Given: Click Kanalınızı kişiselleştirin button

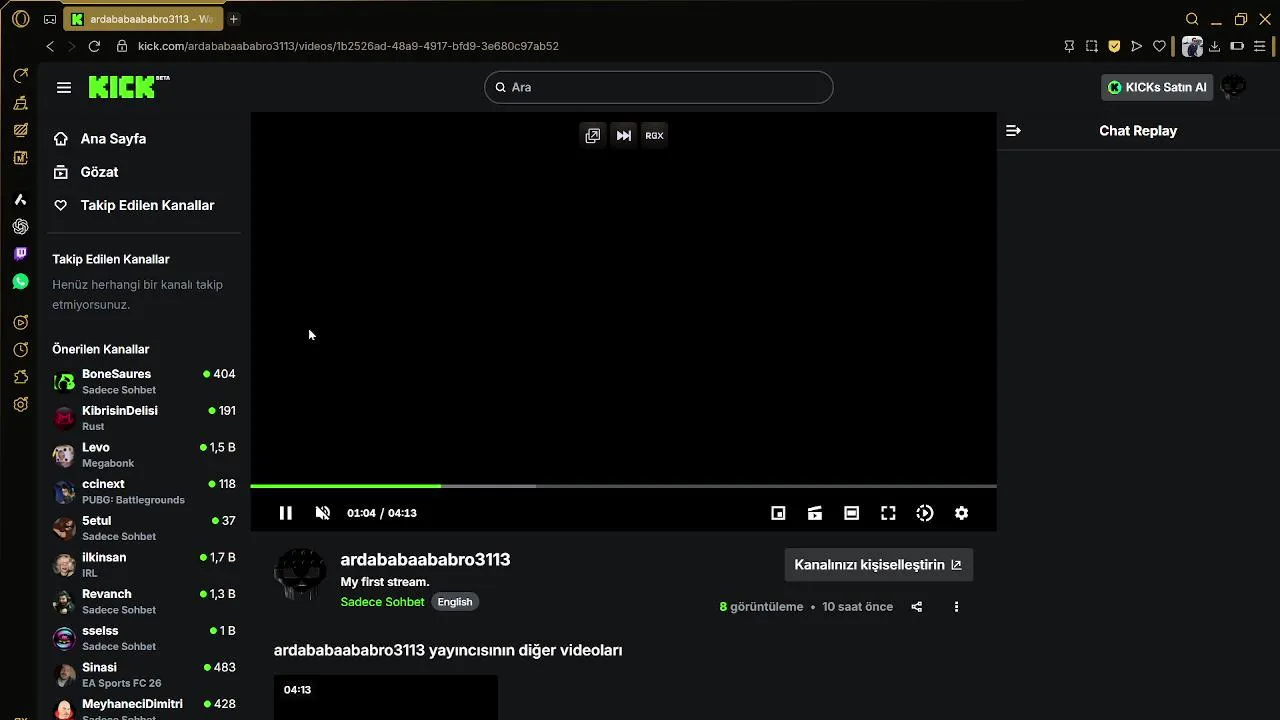Looking at the screenshot, I should 878,565.
